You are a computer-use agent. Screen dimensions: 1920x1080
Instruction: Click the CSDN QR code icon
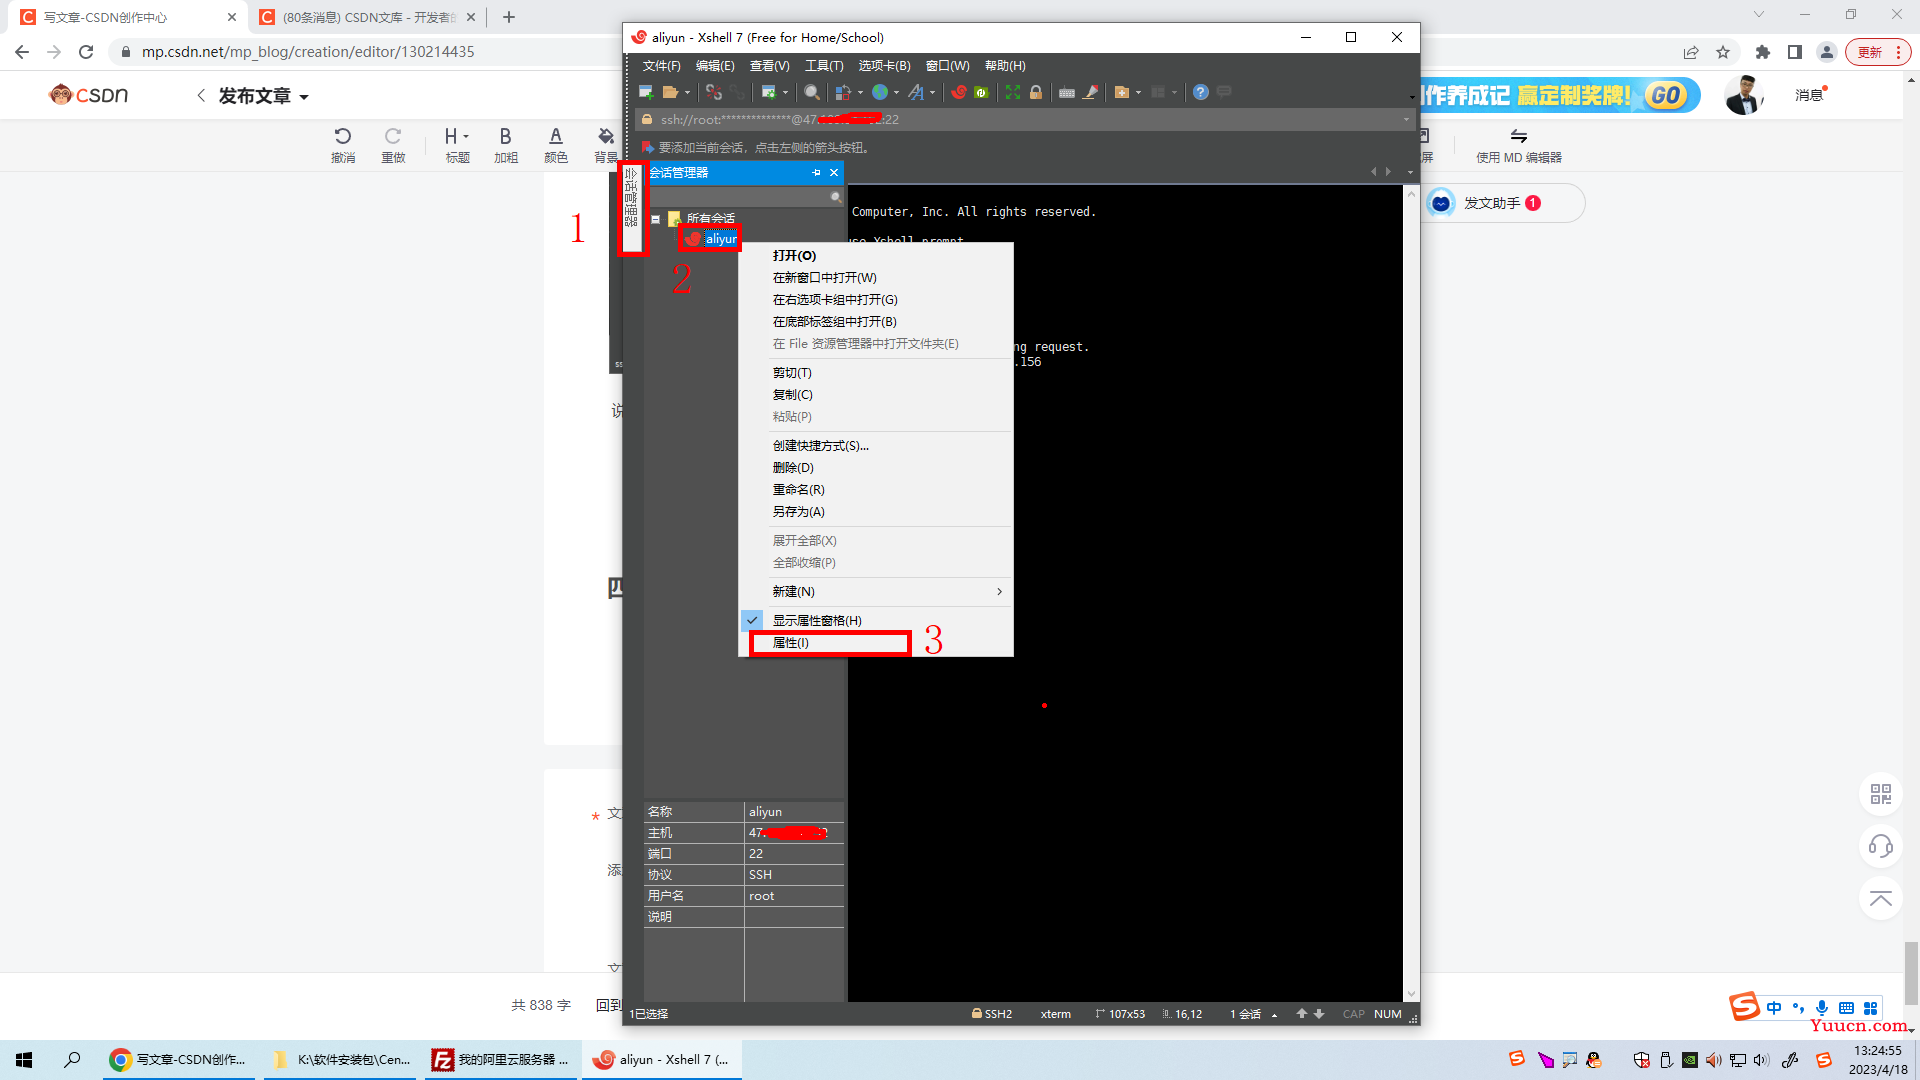coord(1881,794)
